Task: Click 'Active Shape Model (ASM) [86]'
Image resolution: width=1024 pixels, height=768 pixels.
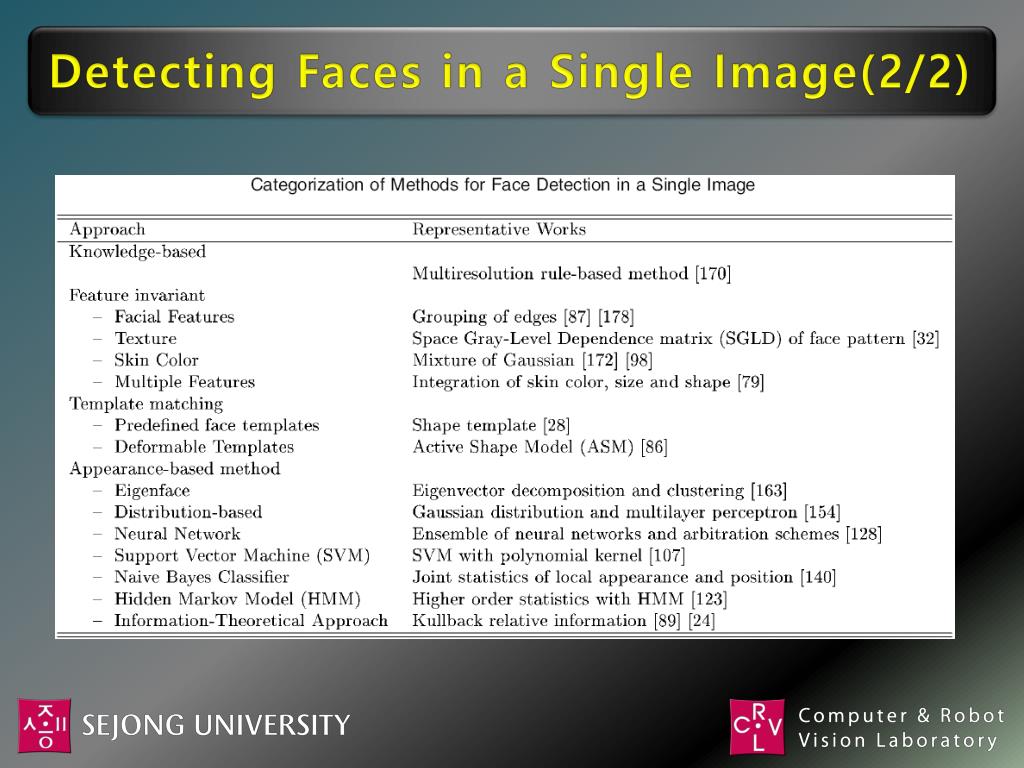Action: tap(540, 447)
